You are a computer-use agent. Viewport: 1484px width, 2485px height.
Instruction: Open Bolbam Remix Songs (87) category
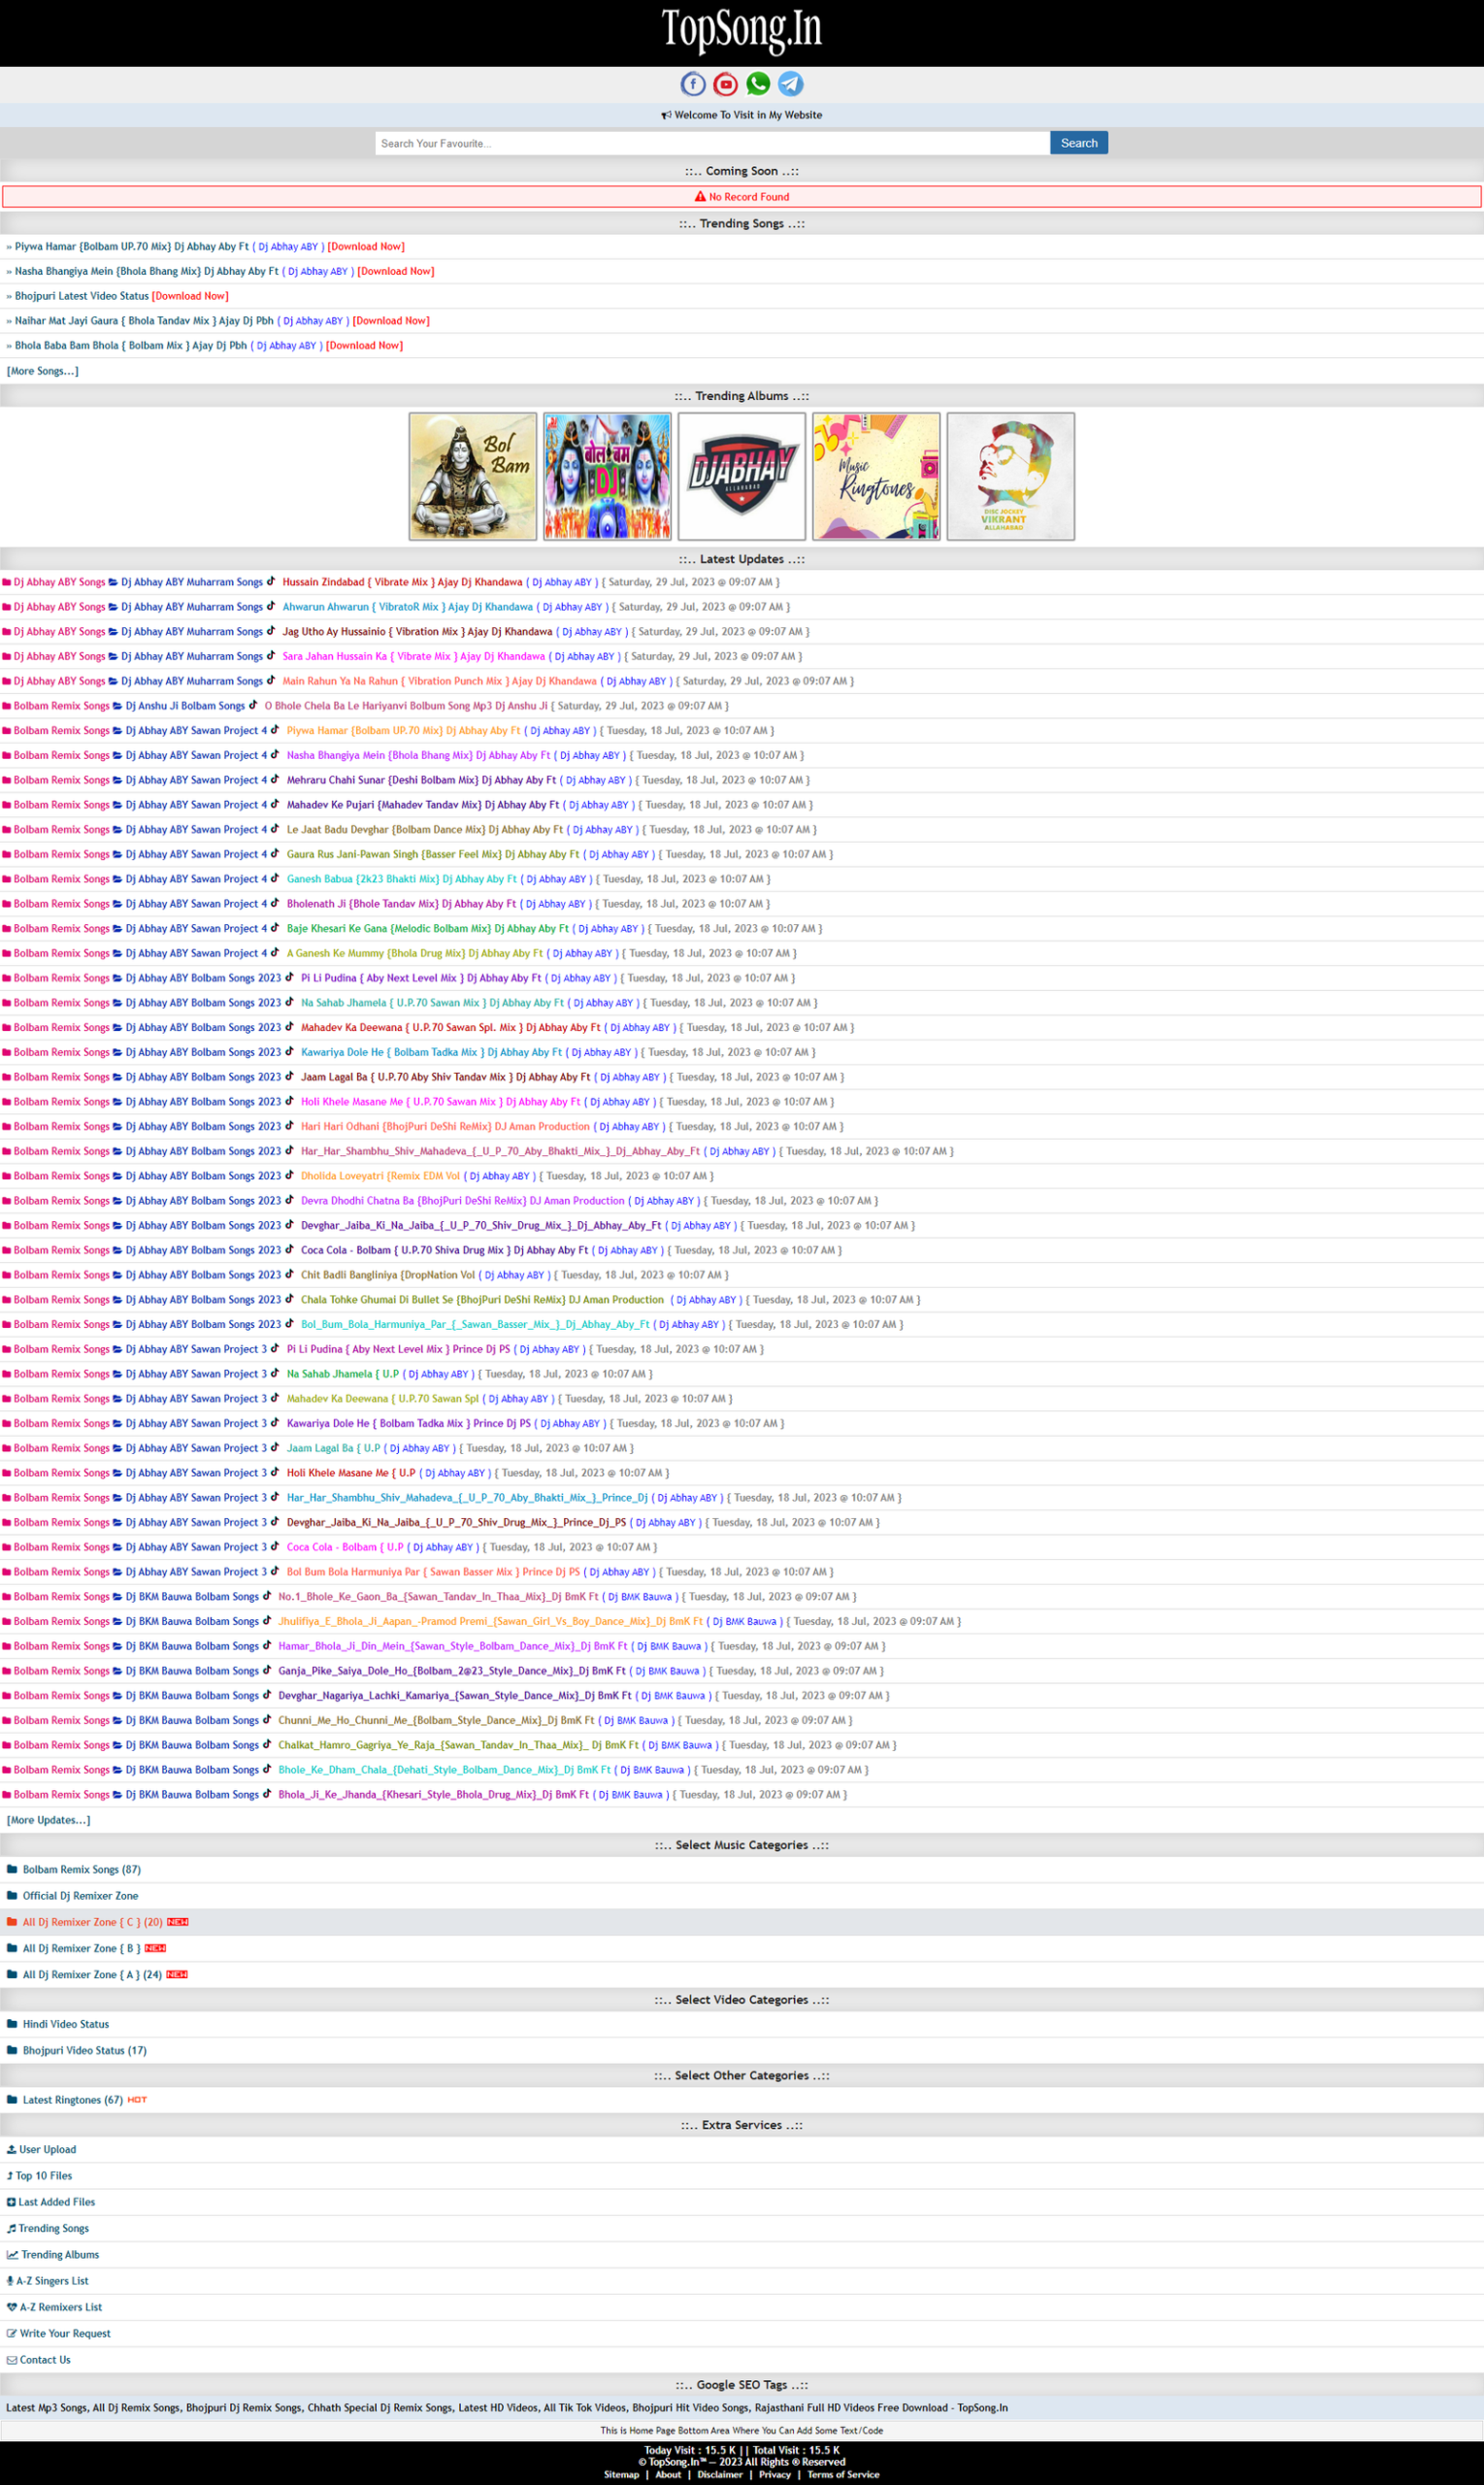[81, 1869]
